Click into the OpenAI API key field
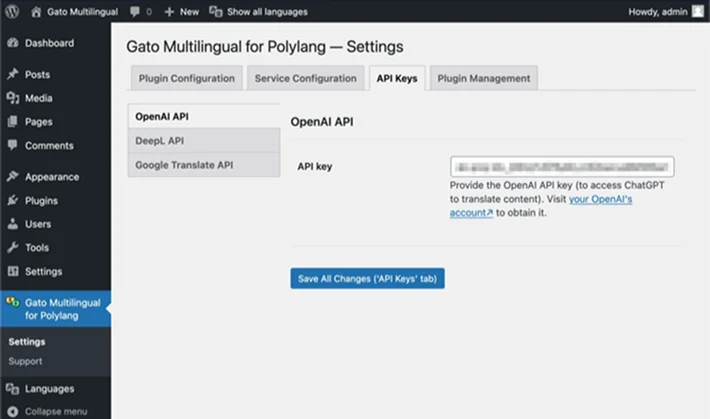 pos(562,167)
